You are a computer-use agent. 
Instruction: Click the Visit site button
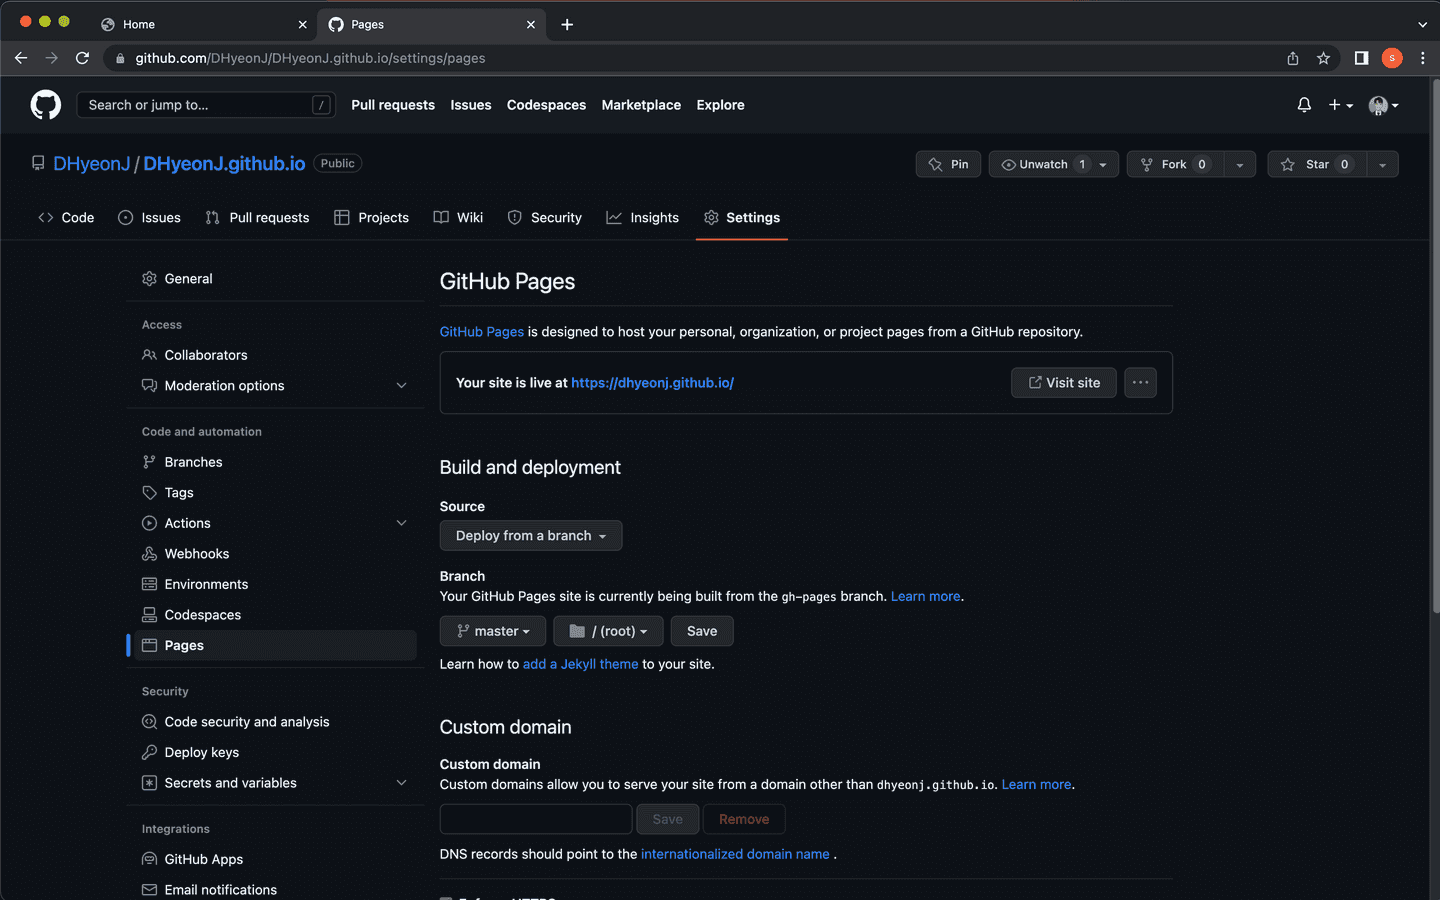pos(1064,383)
